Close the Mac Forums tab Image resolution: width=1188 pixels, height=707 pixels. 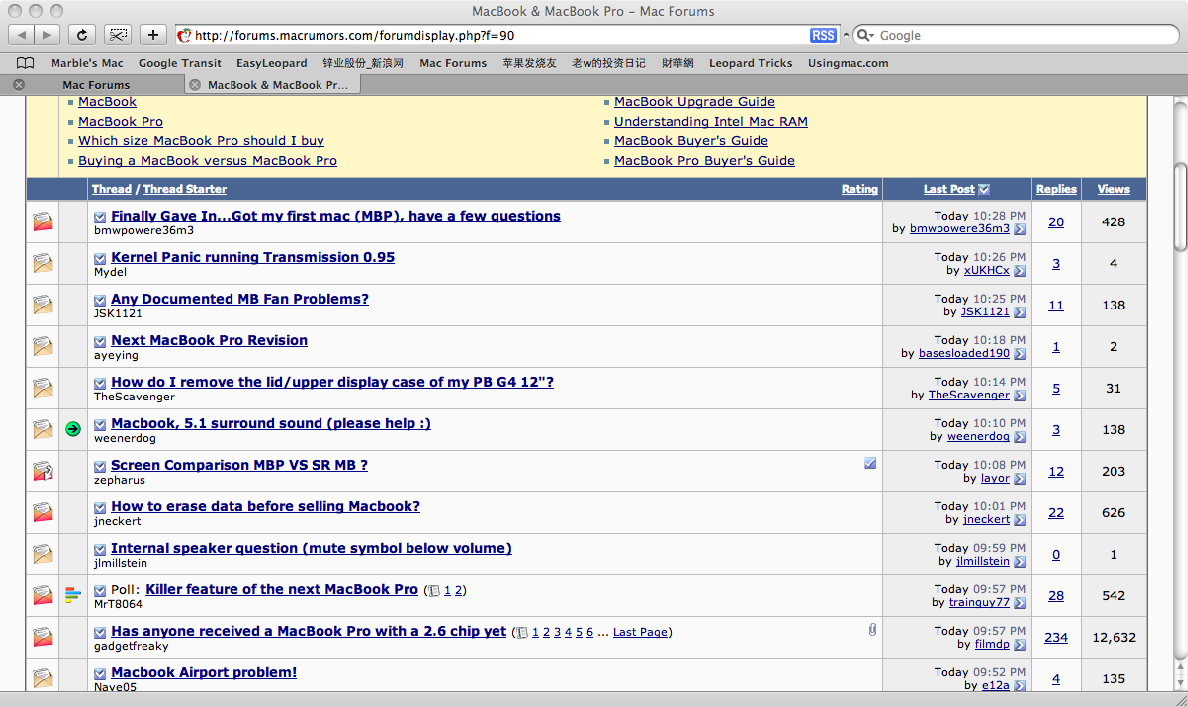pyautogui.click(x=20, y=85)
